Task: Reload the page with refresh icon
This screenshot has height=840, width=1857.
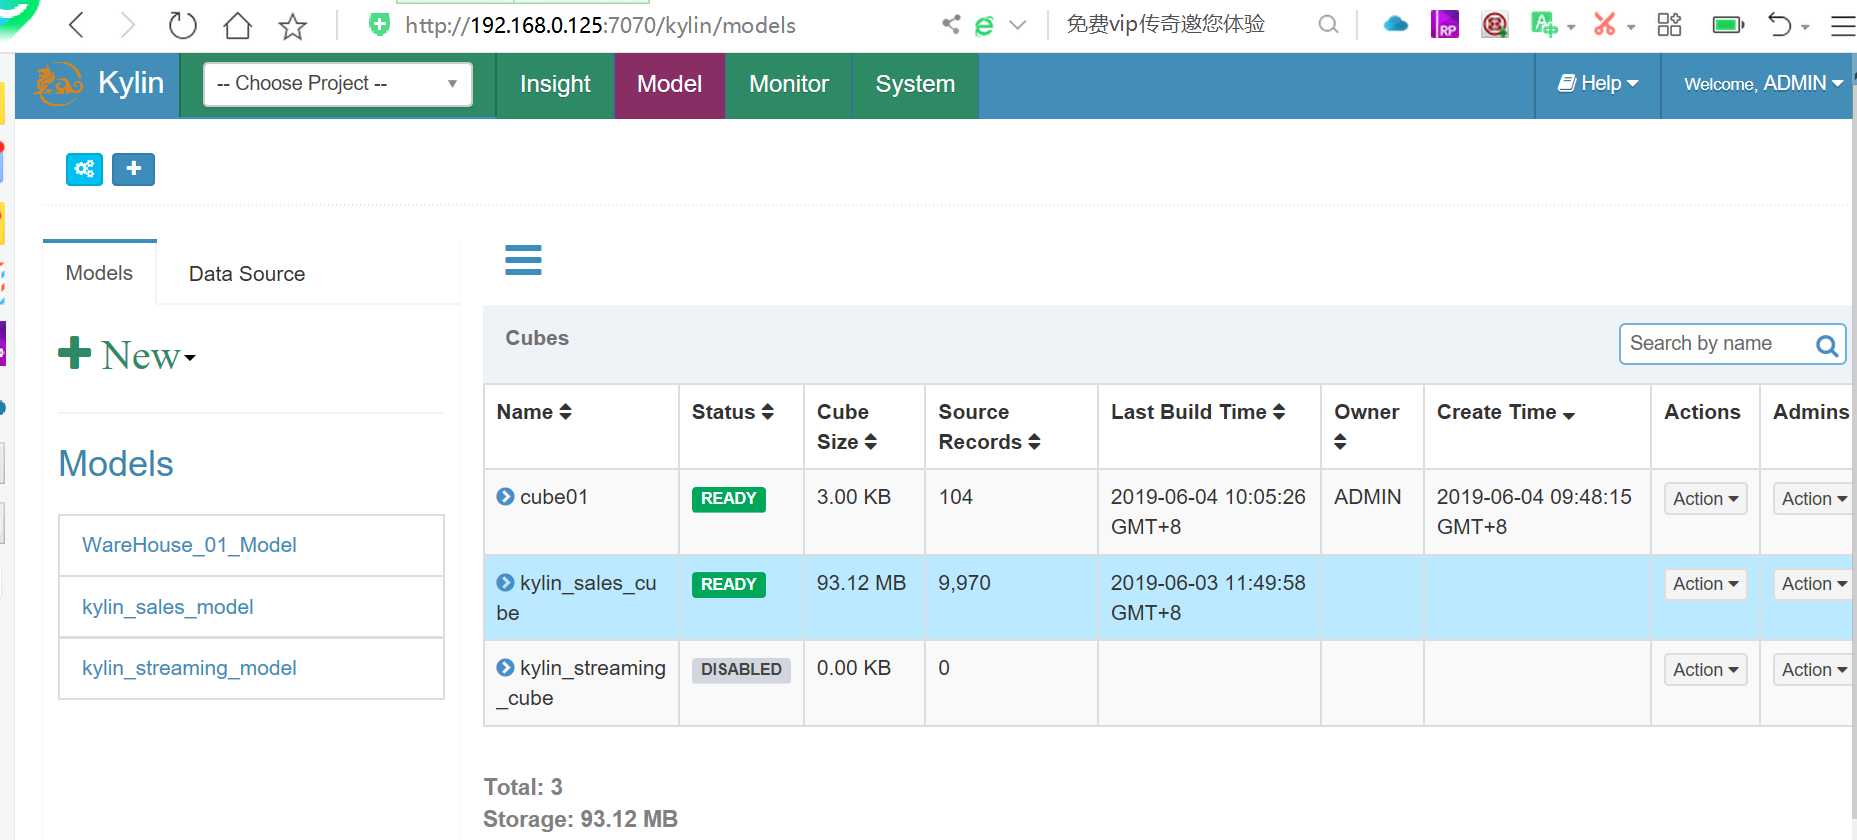Action: coord(182,24)
